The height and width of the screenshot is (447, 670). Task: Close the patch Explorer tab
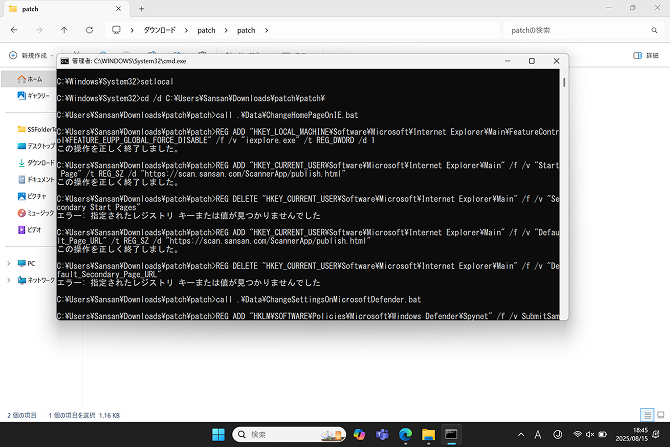[x=118, y=9]
